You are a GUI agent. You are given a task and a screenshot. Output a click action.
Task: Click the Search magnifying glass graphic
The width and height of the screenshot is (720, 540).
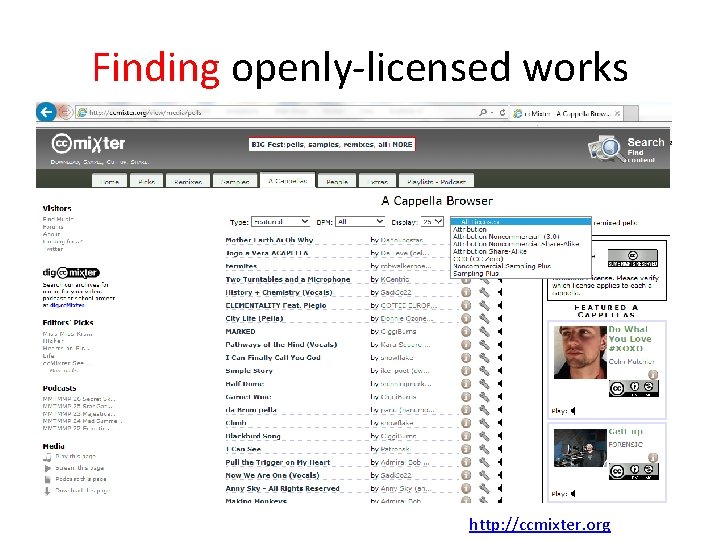tap(606, 149)
